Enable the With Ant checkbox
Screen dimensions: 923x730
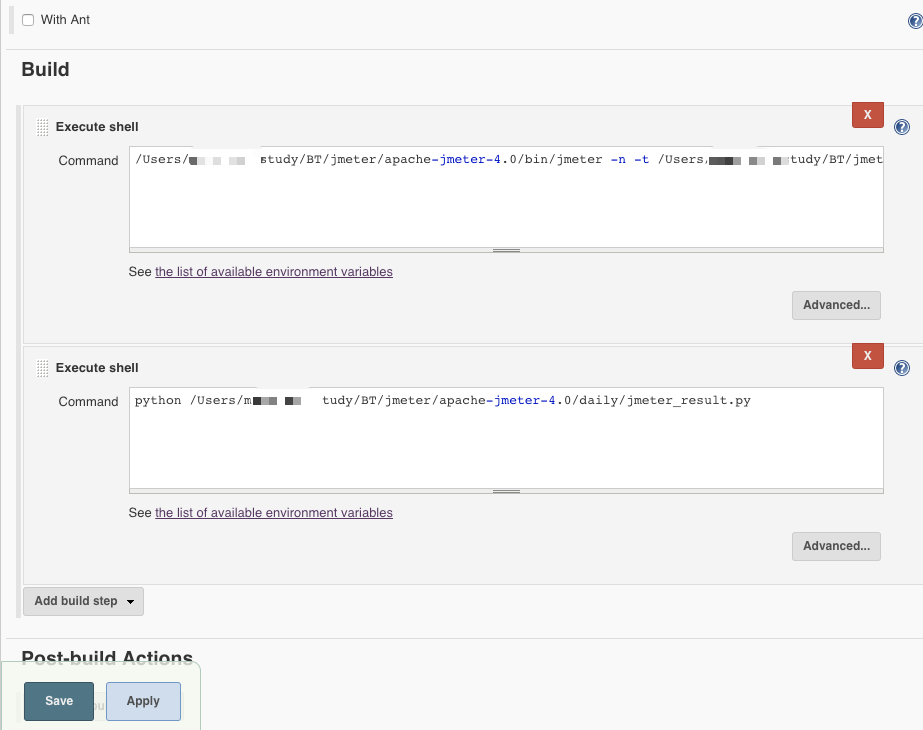point(28,20)
